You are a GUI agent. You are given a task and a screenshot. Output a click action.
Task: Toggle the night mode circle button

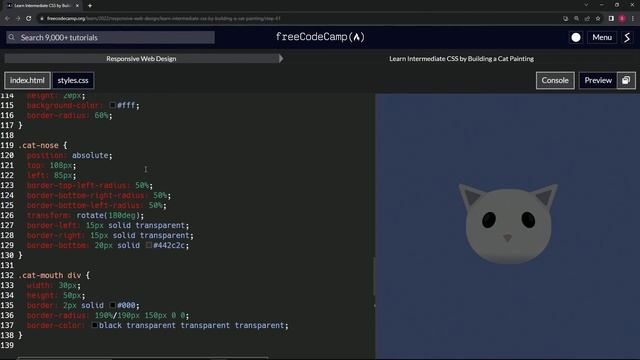[576, 38]
